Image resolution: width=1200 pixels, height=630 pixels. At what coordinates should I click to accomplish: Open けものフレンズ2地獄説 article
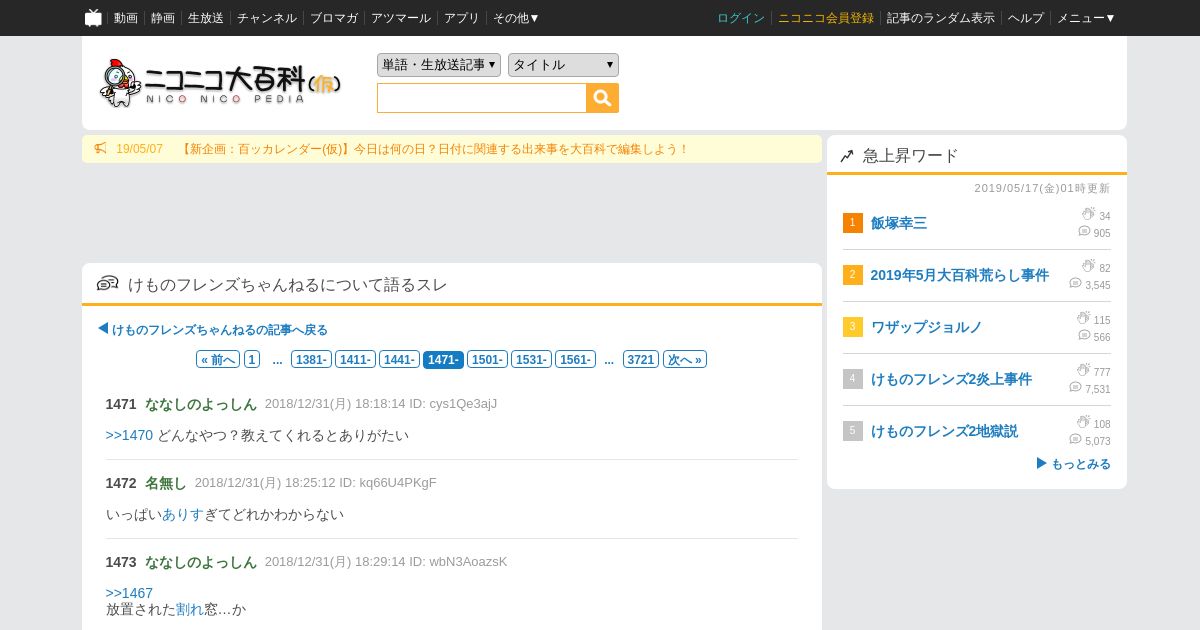coord(944,431)
